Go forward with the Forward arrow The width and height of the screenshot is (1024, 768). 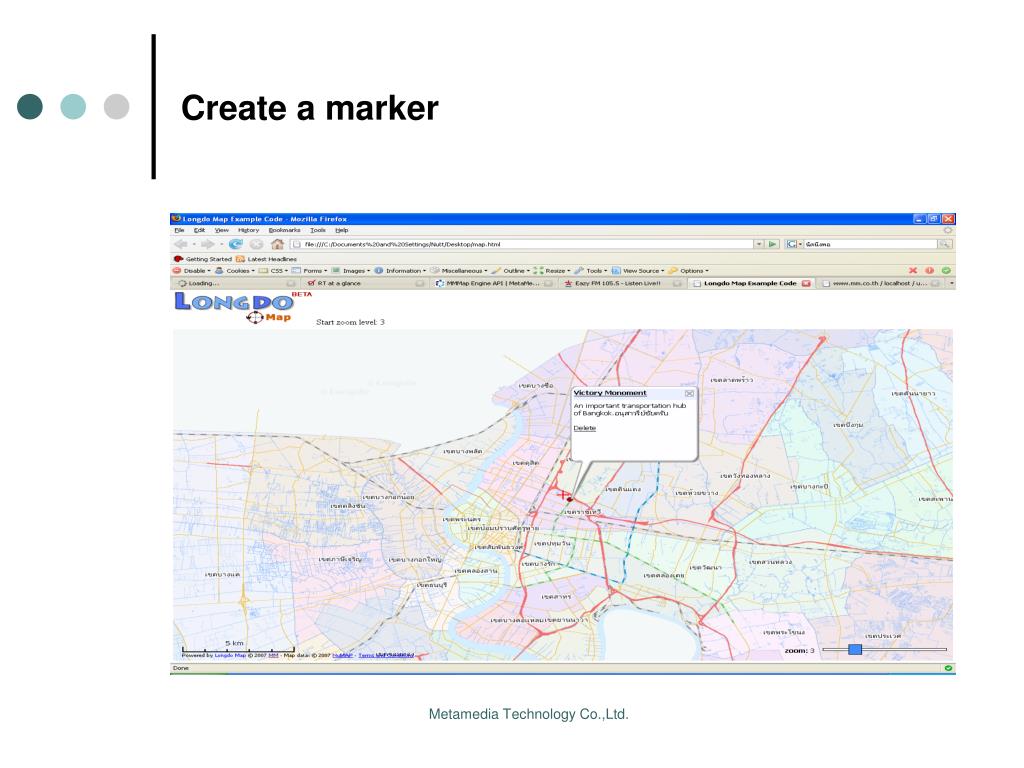(x=208, y=244)
